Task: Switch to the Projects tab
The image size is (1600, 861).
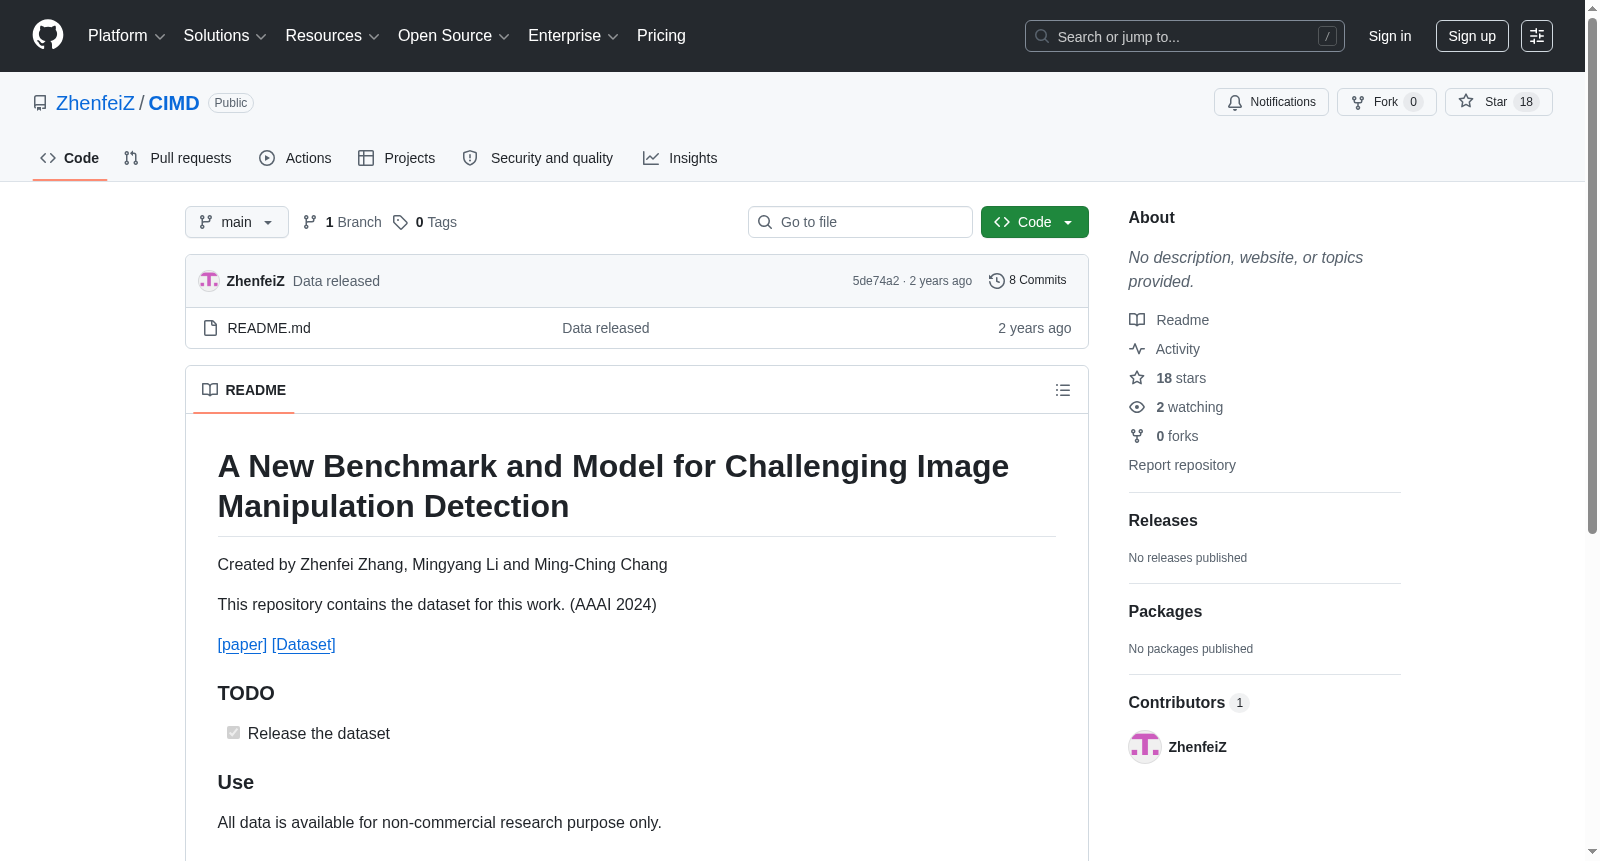Action: point(397,158)
